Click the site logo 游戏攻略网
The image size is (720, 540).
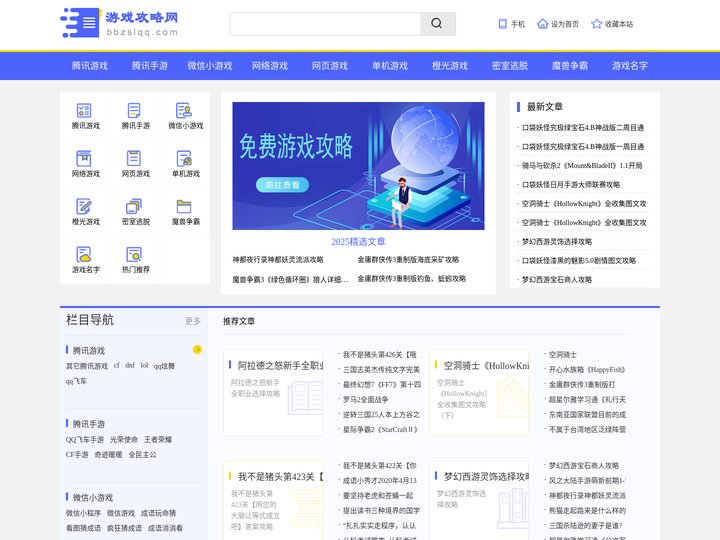coord(119,23)
